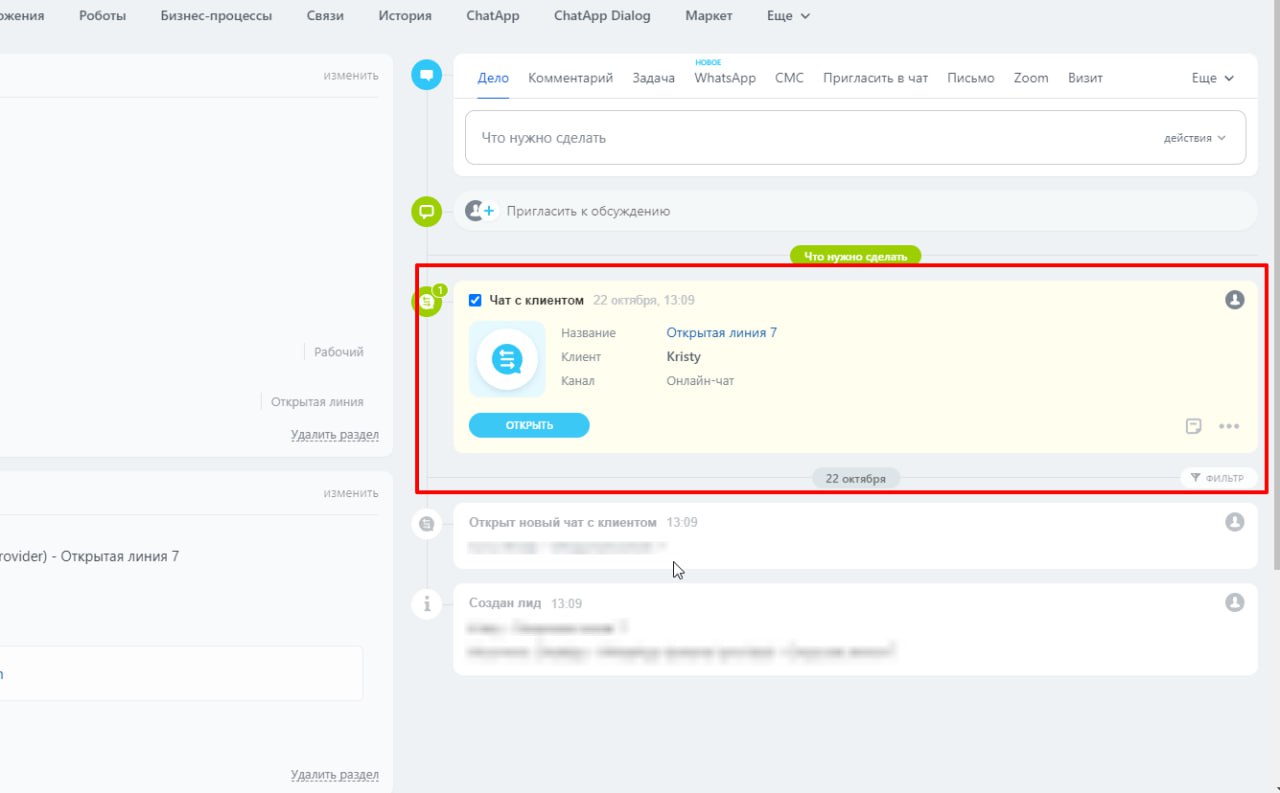
Task: Open the ChatApp Dialog menu item
Action: point(602,16)
